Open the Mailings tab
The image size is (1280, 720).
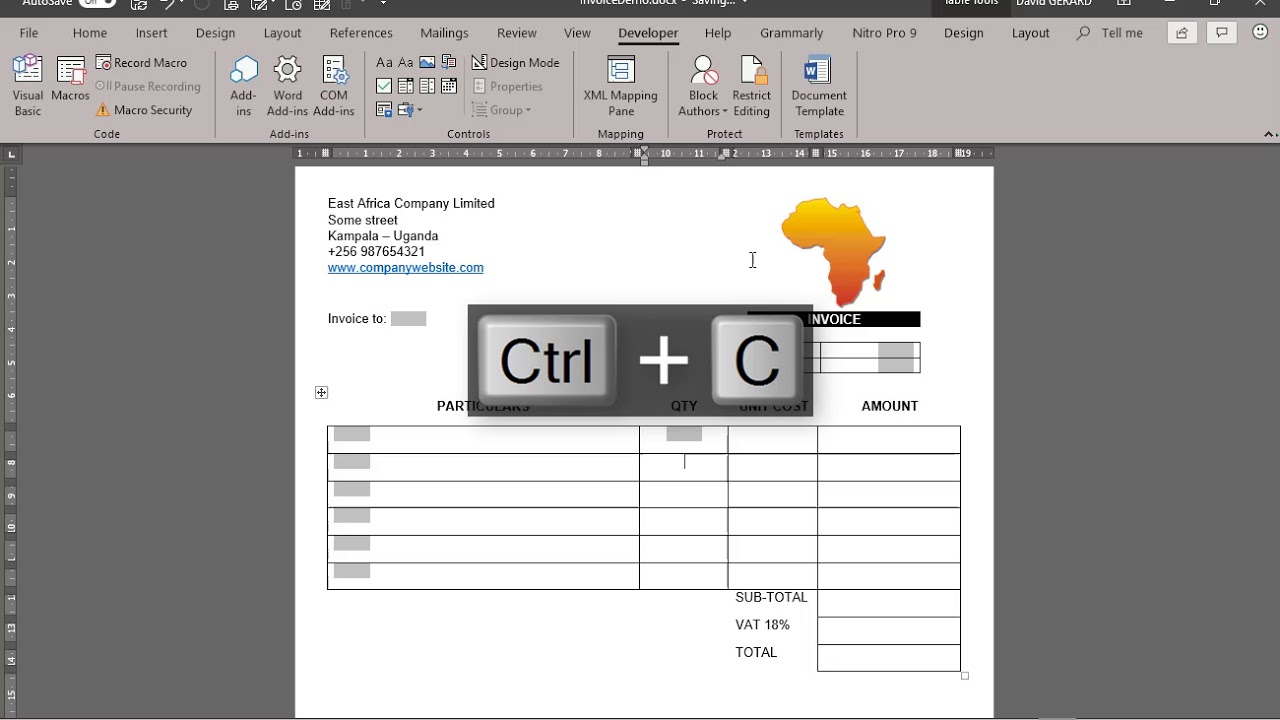click(x=444, y=33)
